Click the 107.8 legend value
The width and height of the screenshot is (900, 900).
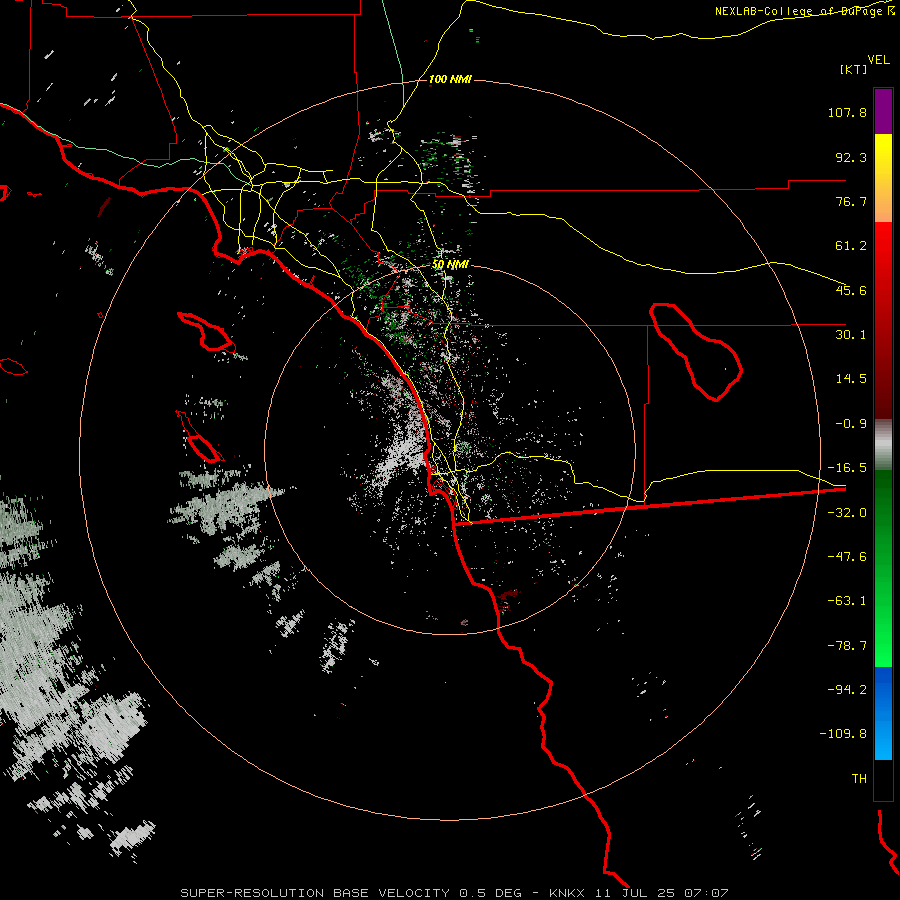pyautogui.click(x=847, y=112)
